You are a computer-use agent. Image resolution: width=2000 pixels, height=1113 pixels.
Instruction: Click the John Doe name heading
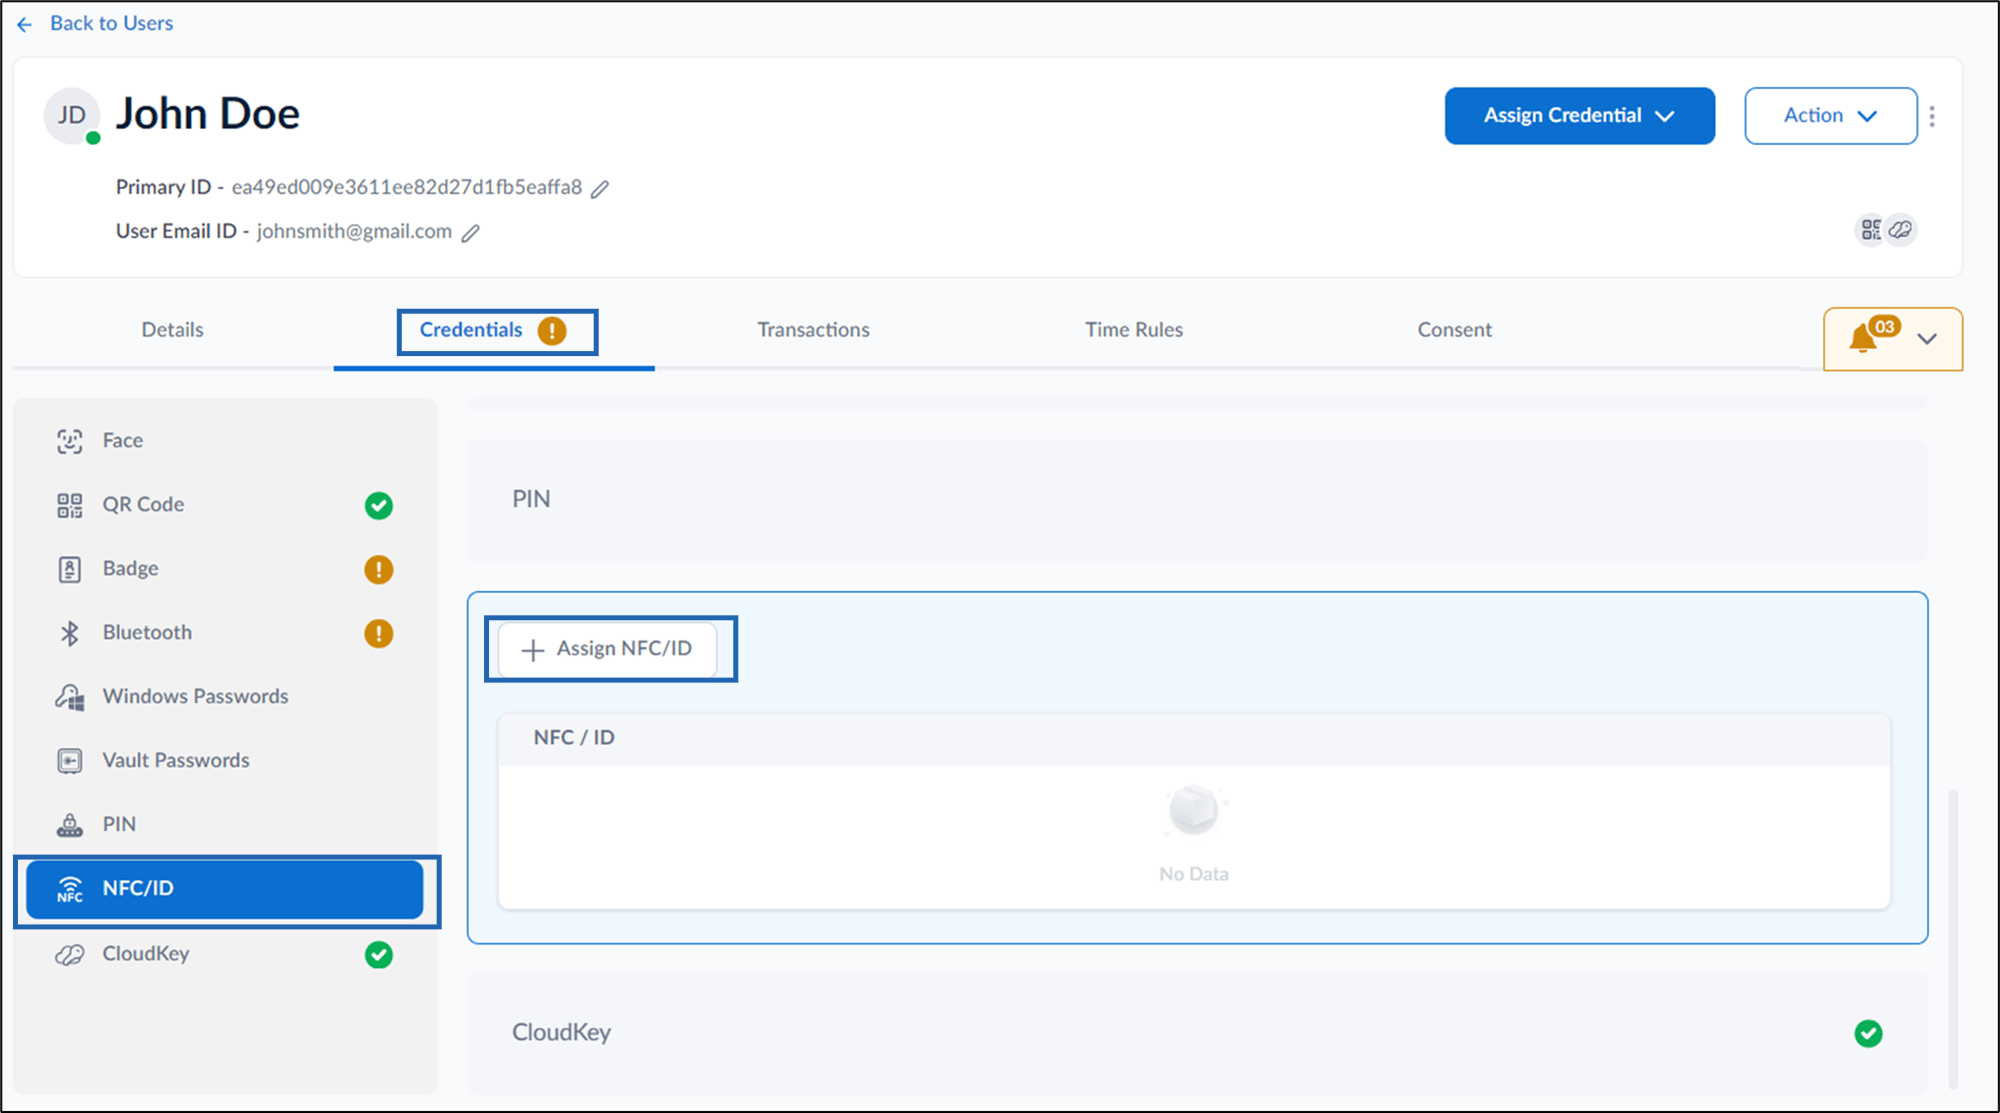tap(208, 114)
